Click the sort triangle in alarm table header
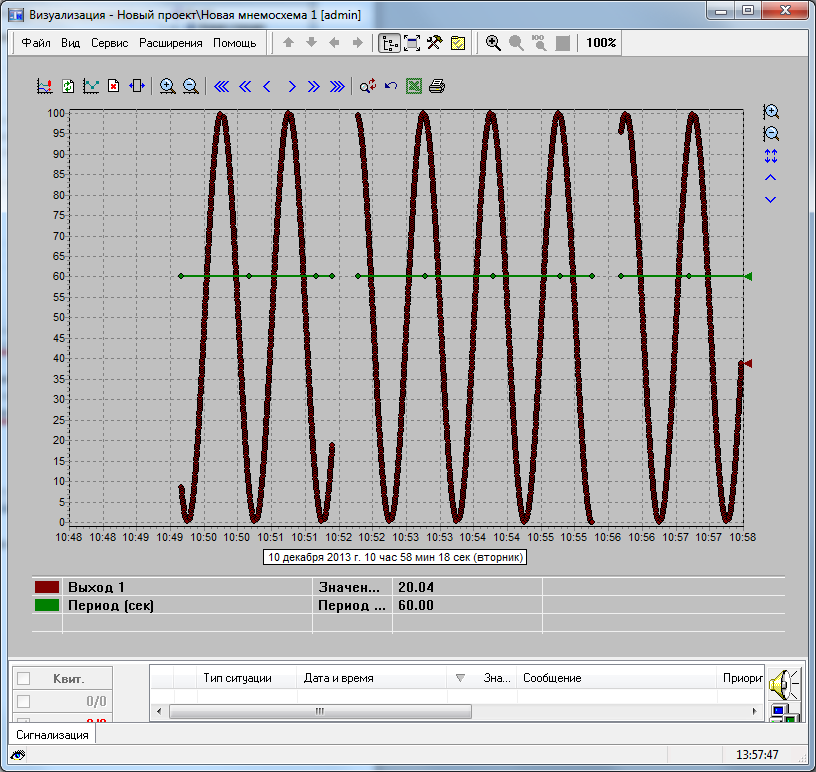The height and width of the screenshot is (772, 816). [x=460, y=678]
